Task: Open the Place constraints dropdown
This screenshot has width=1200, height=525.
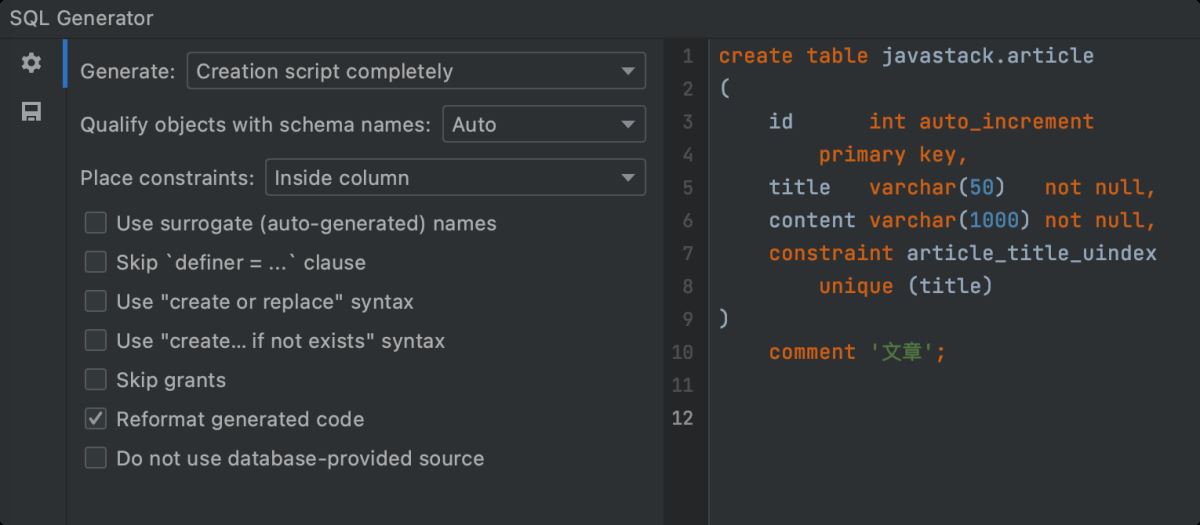Action: tap(454, 178)
